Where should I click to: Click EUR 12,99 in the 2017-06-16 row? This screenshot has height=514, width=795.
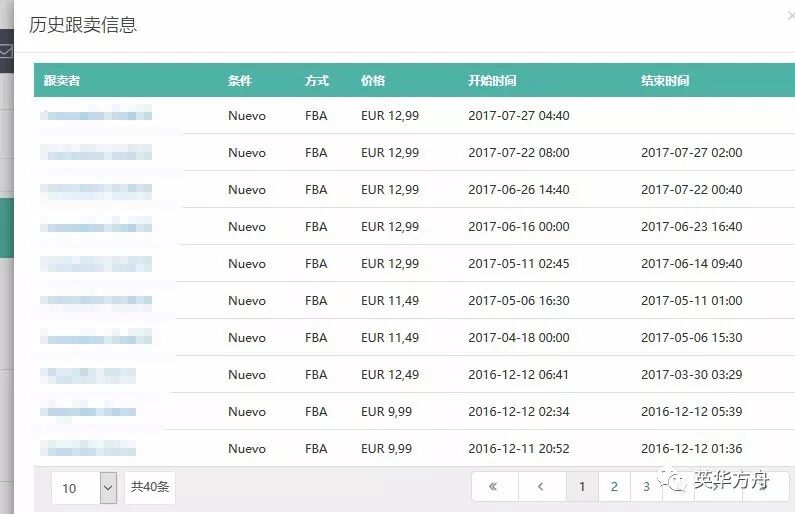(x=390, y=227)
